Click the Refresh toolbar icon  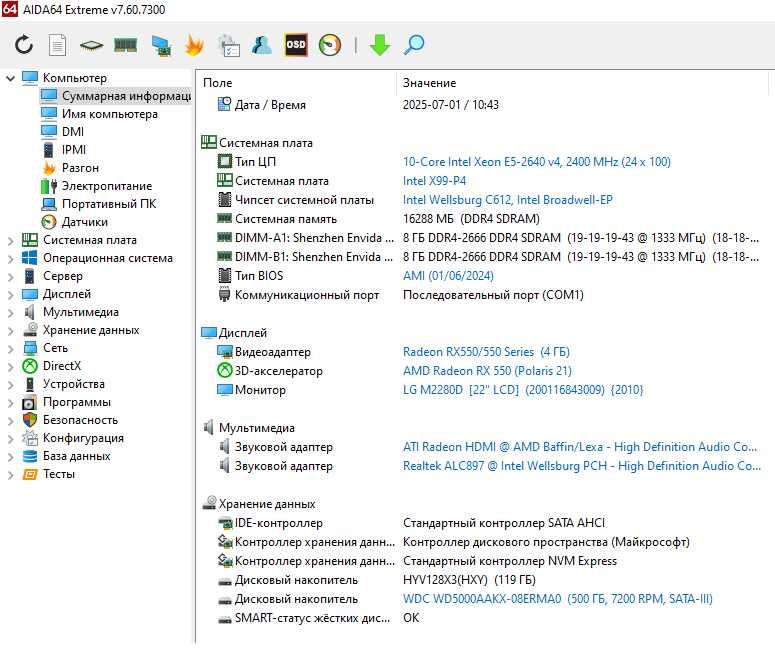coord(24,45)
